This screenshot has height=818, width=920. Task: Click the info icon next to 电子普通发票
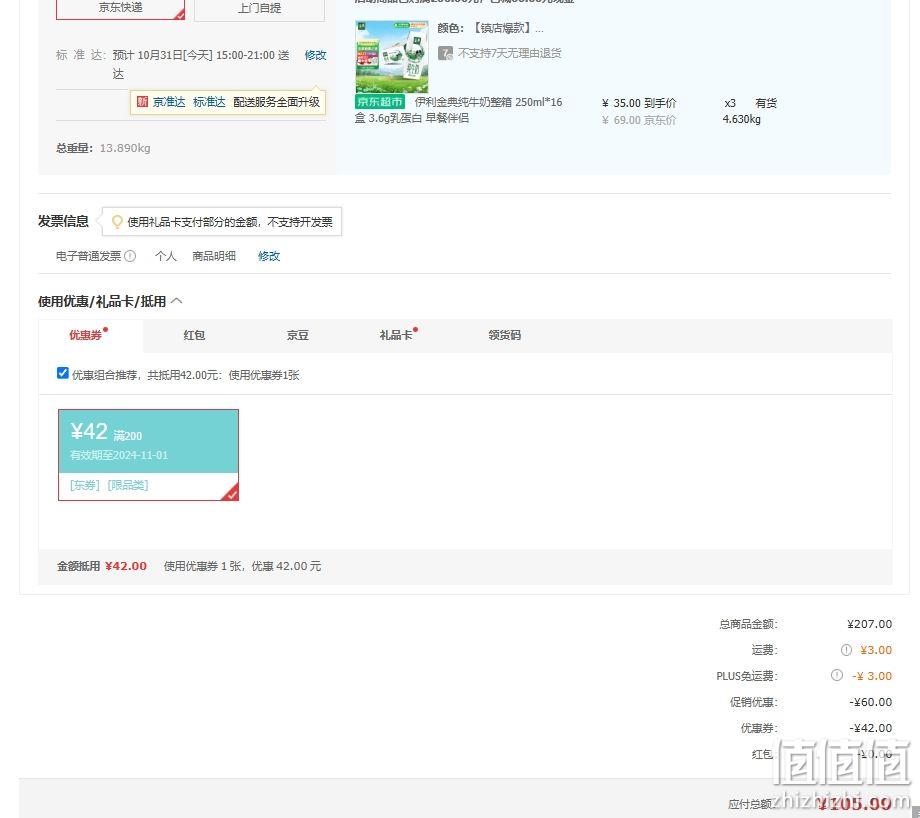[x=130, y=256]
